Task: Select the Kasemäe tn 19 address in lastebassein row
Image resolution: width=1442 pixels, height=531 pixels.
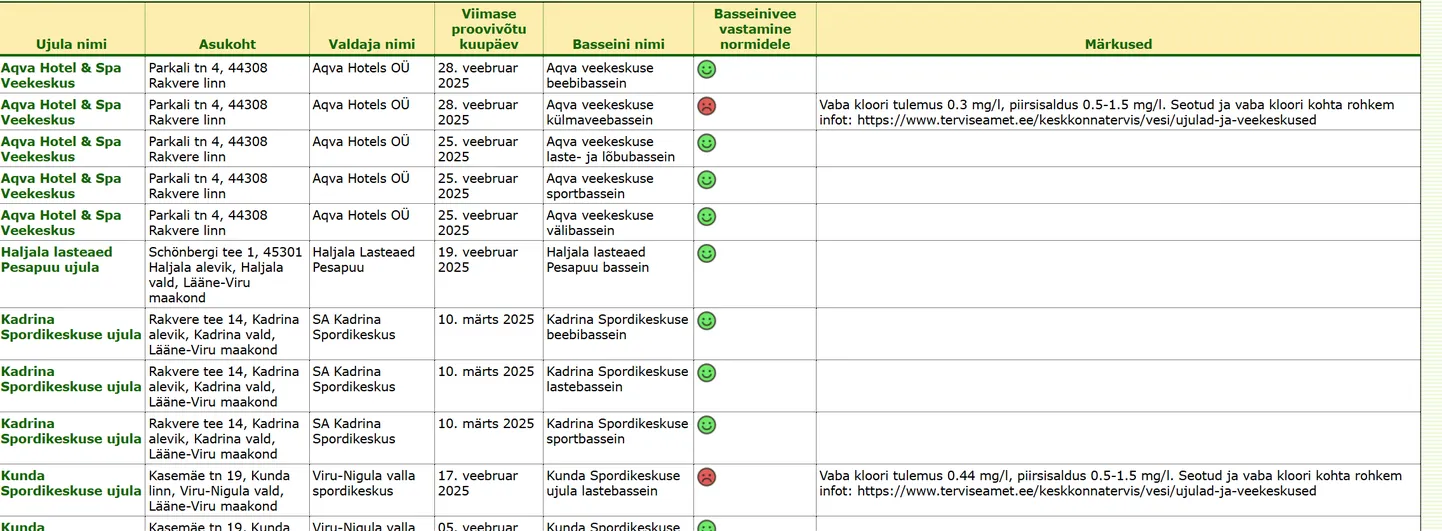Action: 227,491
